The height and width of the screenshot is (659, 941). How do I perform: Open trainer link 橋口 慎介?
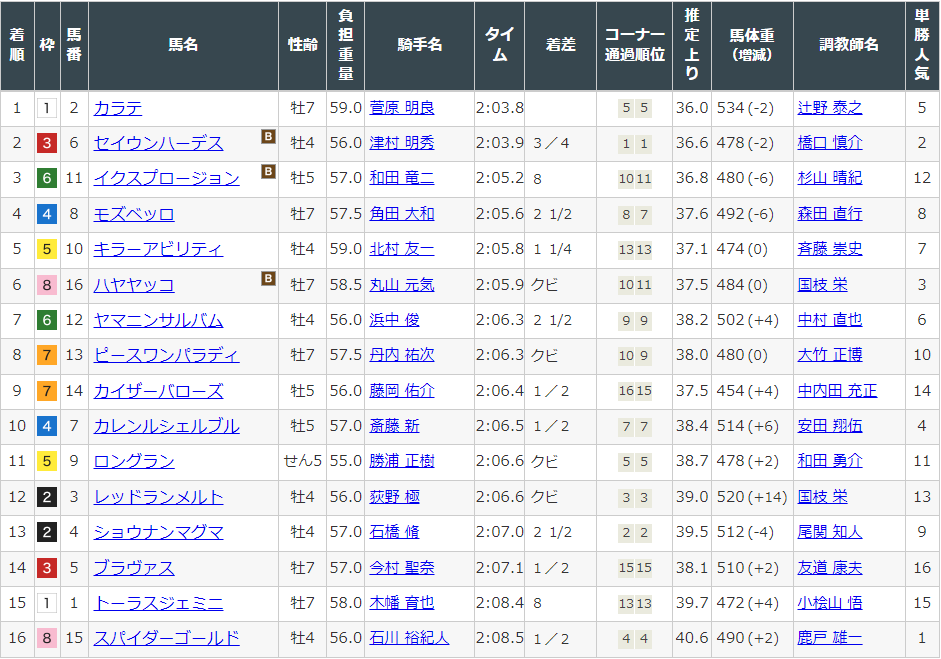(830, 143)
